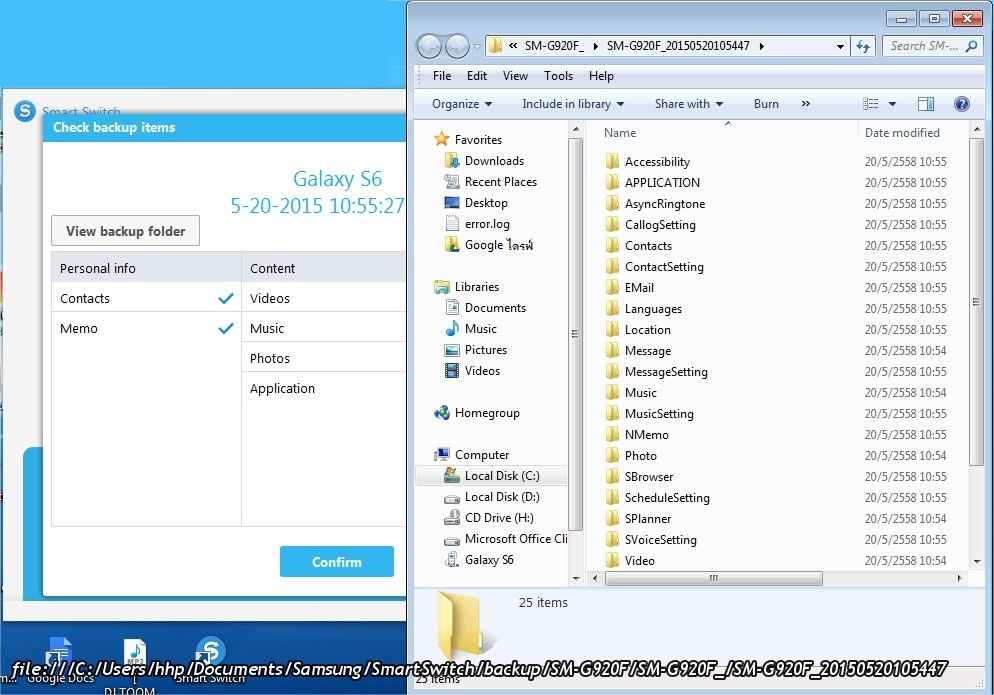Click the file list vertical scrollbar thumb

[x=976, y=302]
